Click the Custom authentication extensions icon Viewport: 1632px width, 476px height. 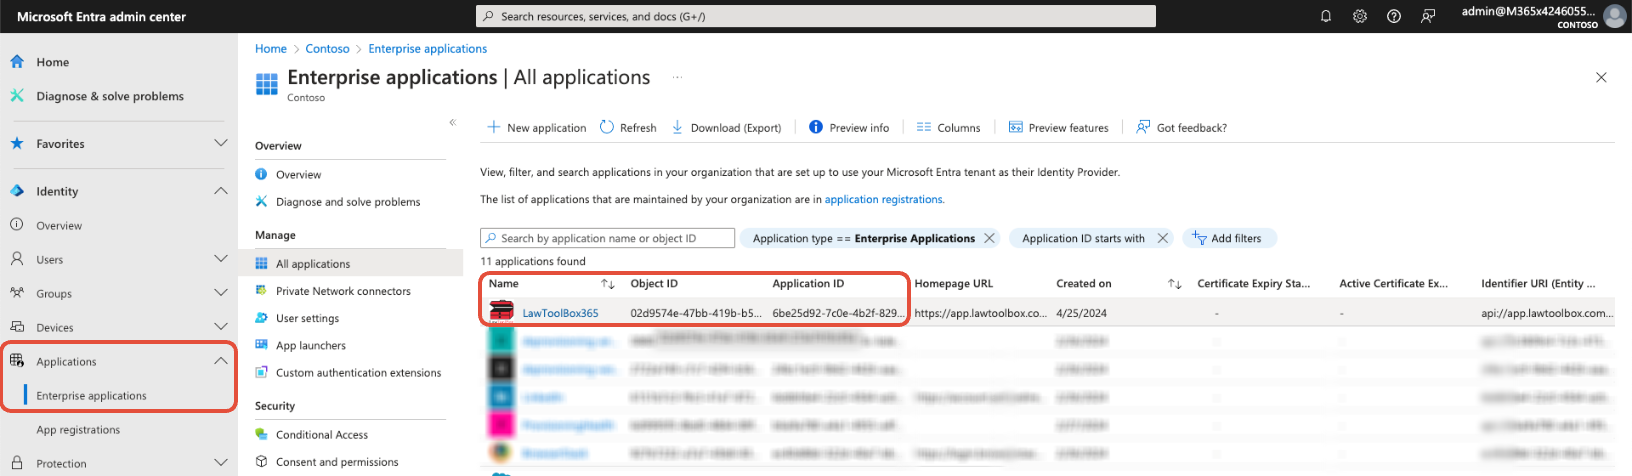261,372
